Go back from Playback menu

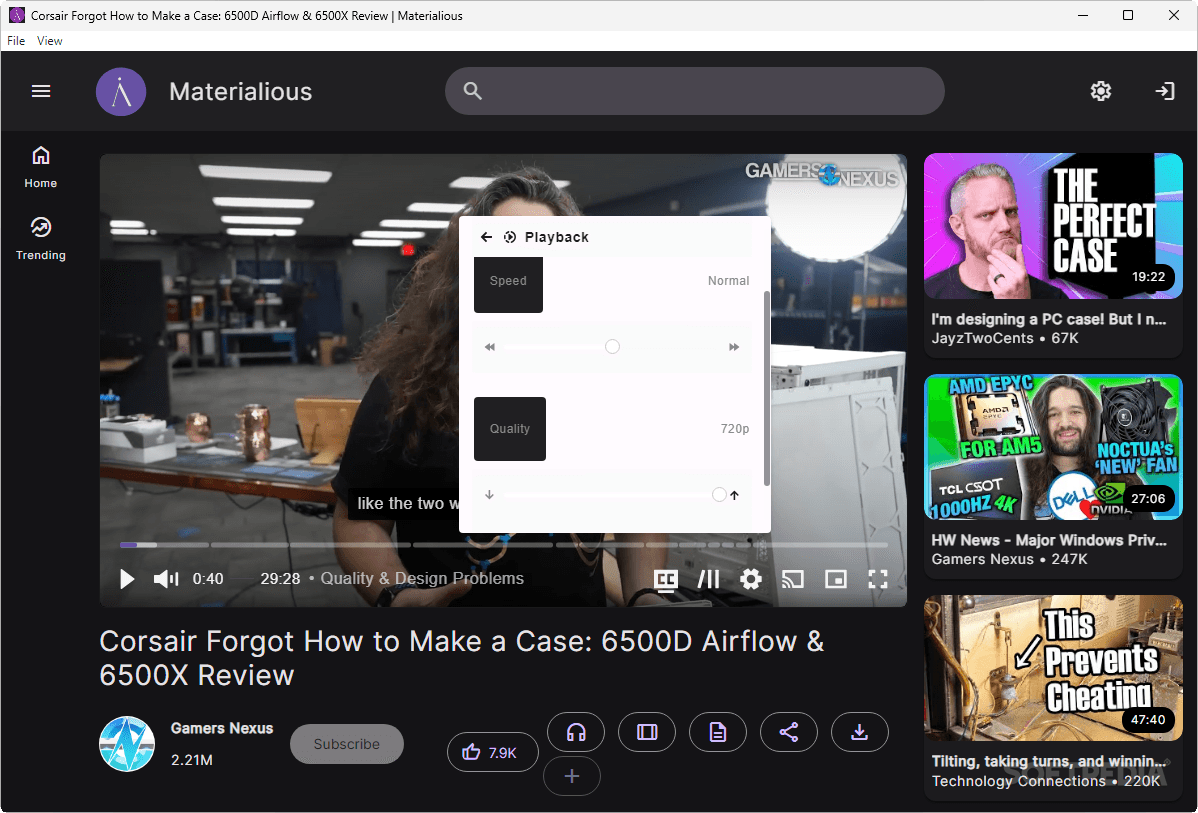[x=486, y=237]
